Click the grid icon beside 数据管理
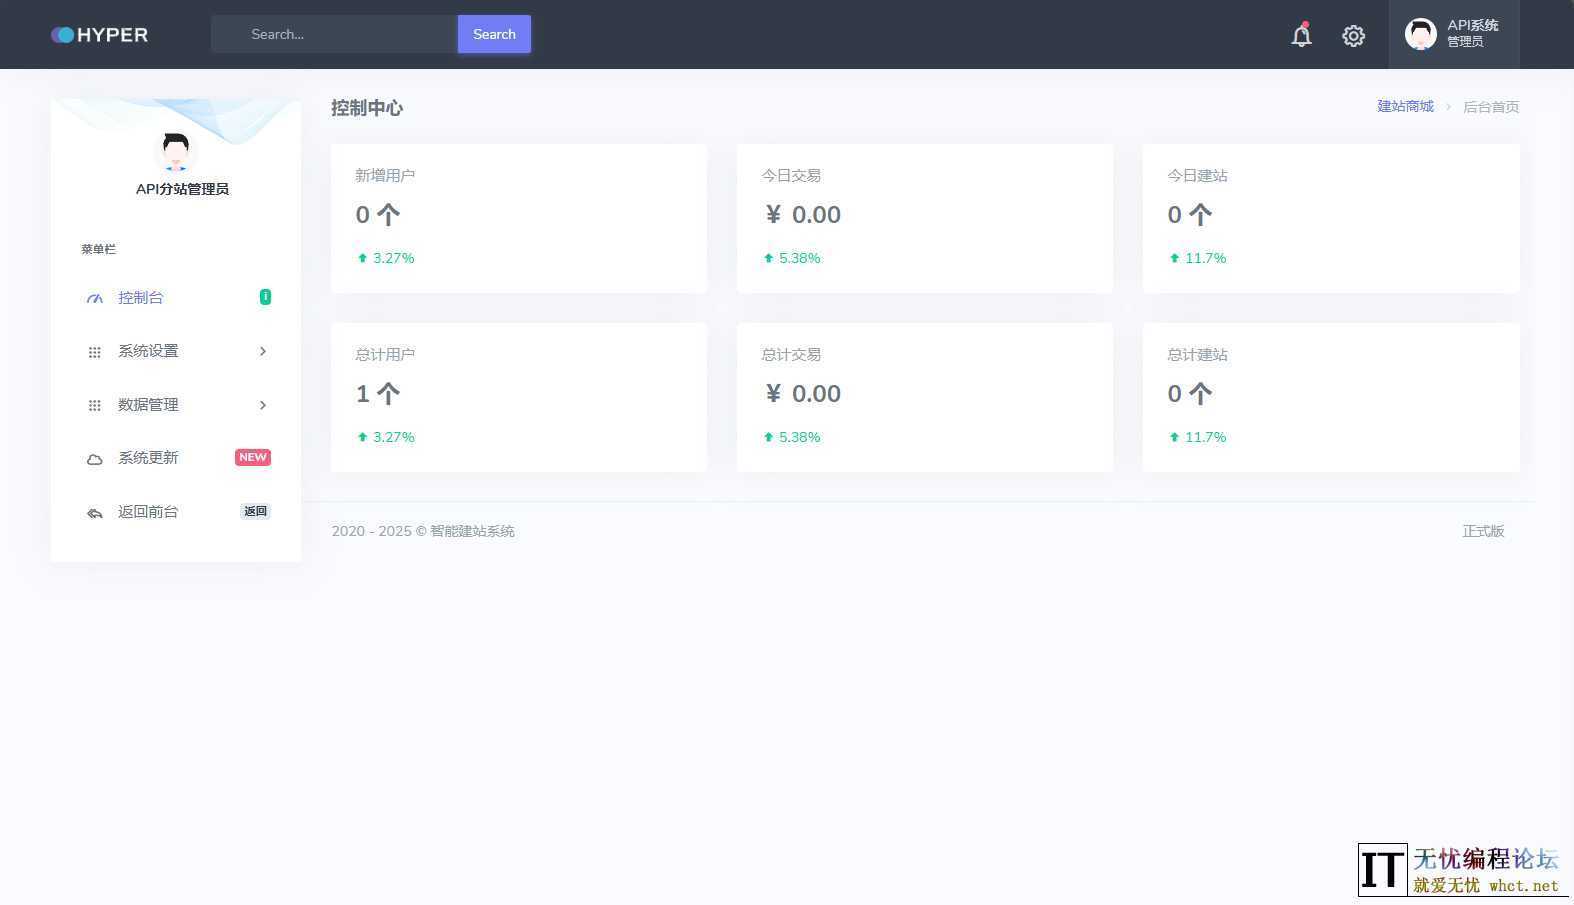This screenshot has height=905, width=1574. coord(95,405)
